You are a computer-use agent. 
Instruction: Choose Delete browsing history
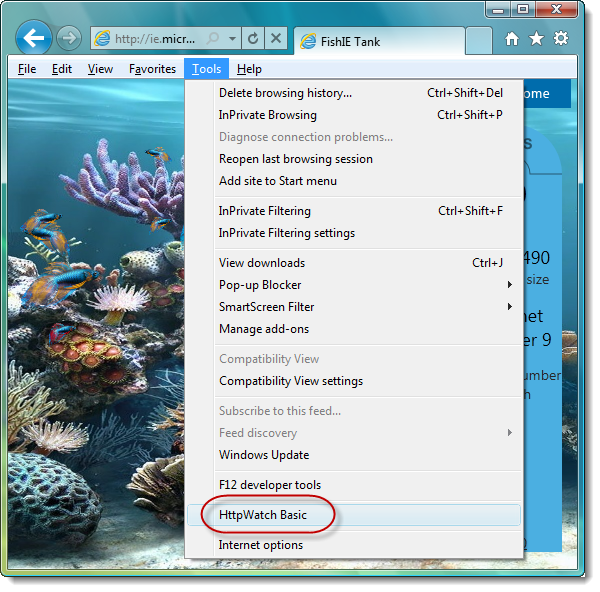point(354,93)
